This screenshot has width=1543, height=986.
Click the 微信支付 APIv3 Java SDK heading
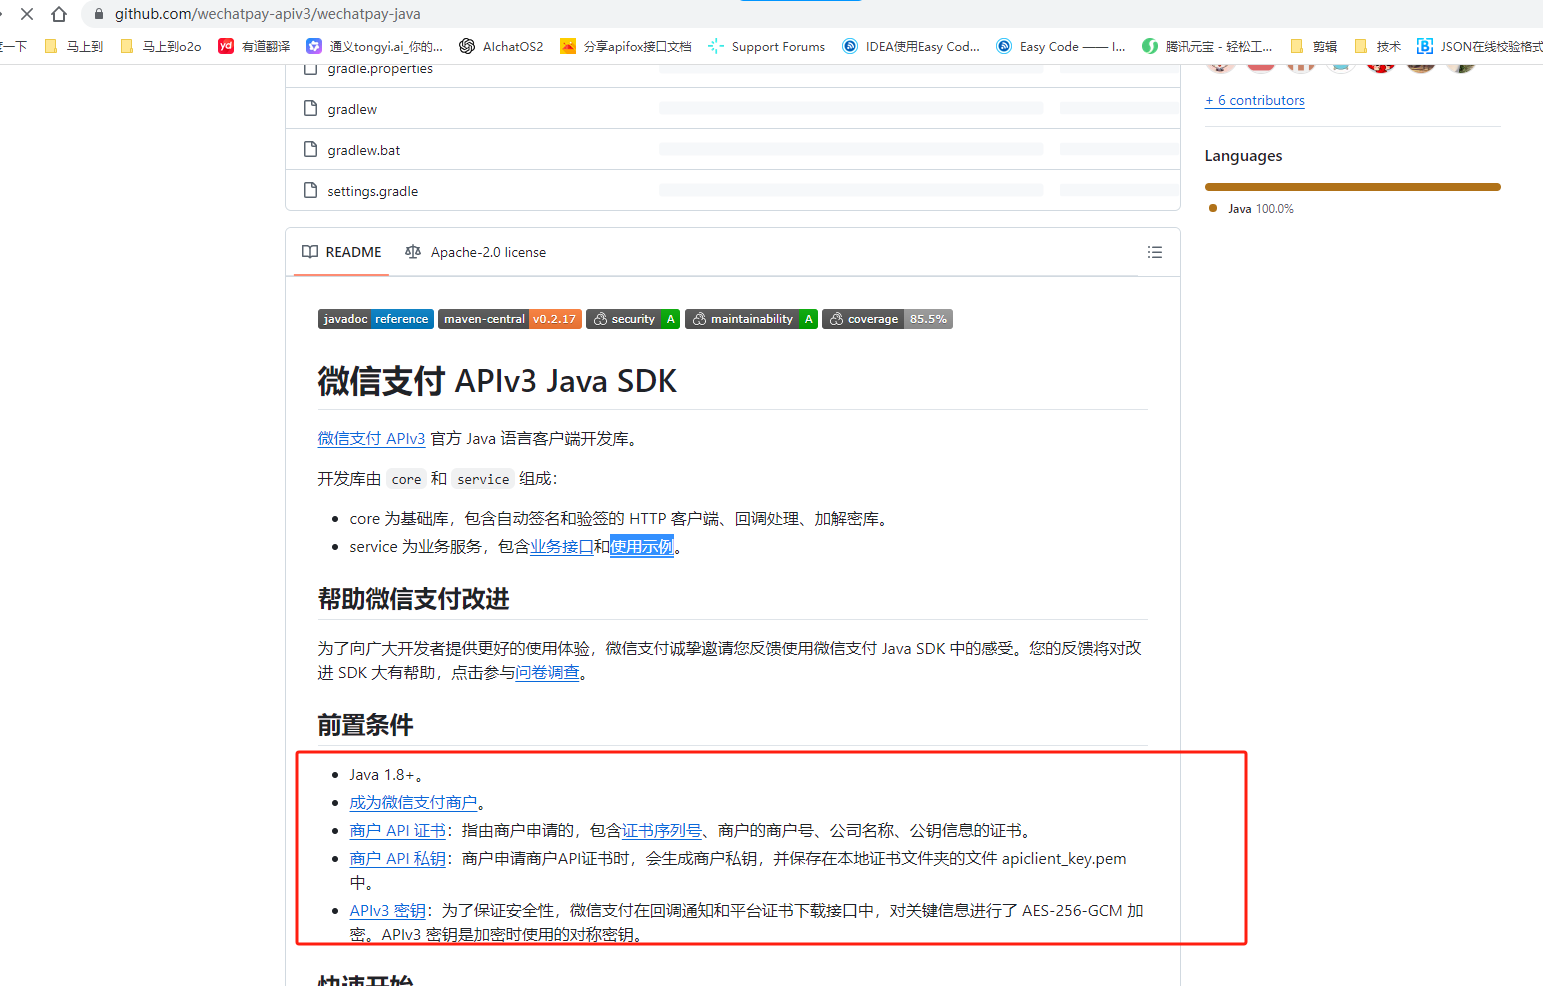coord(497,381)
